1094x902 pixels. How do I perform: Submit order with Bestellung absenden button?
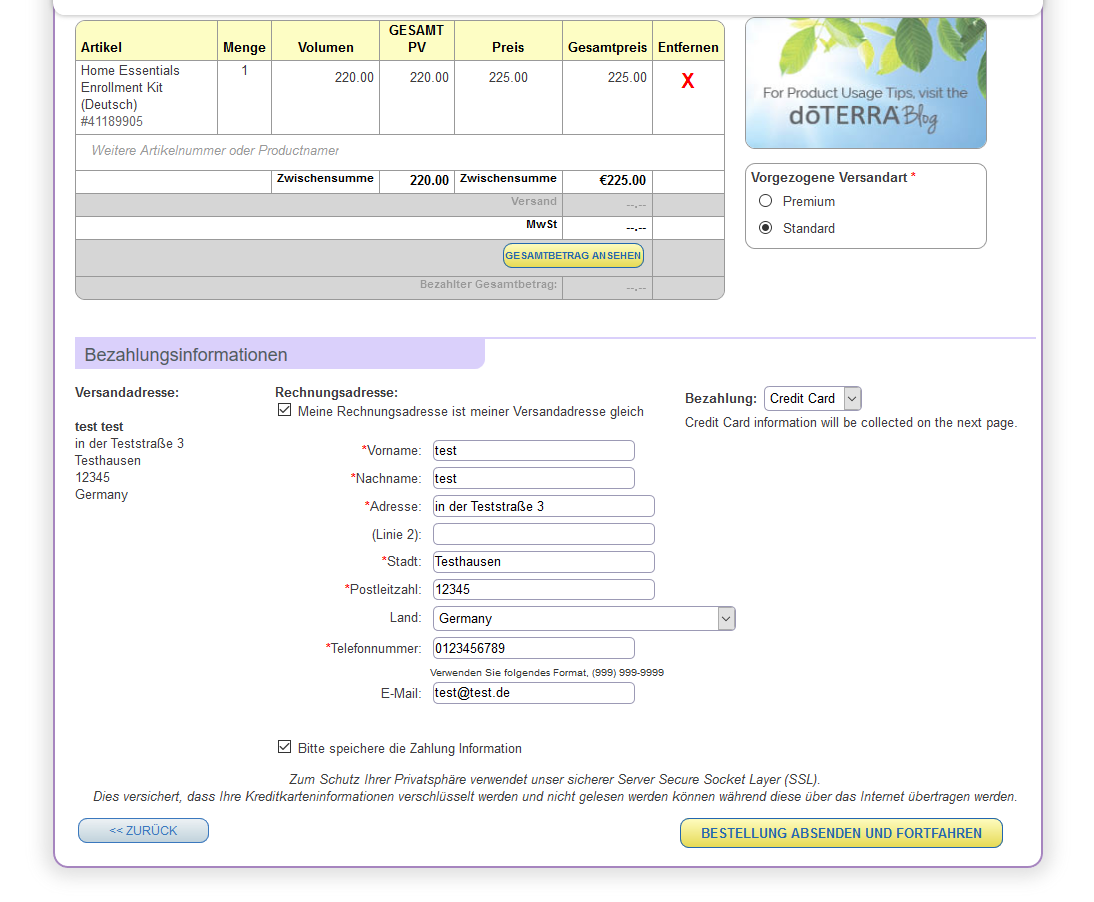(x=841, y=833)
